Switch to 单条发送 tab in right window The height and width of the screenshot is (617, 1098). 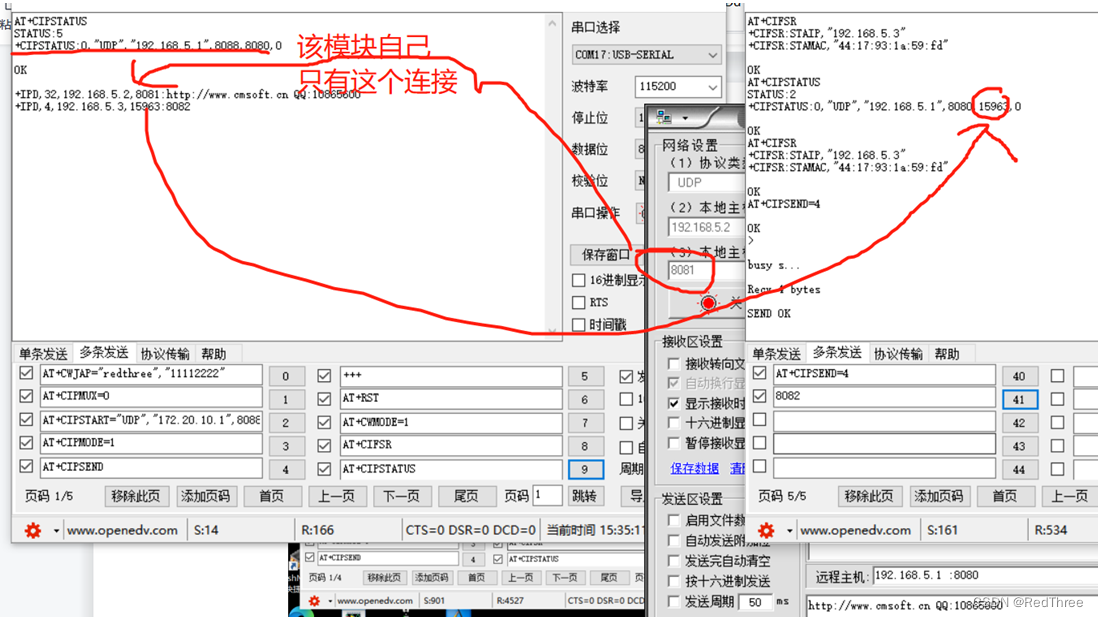point(776,354)
